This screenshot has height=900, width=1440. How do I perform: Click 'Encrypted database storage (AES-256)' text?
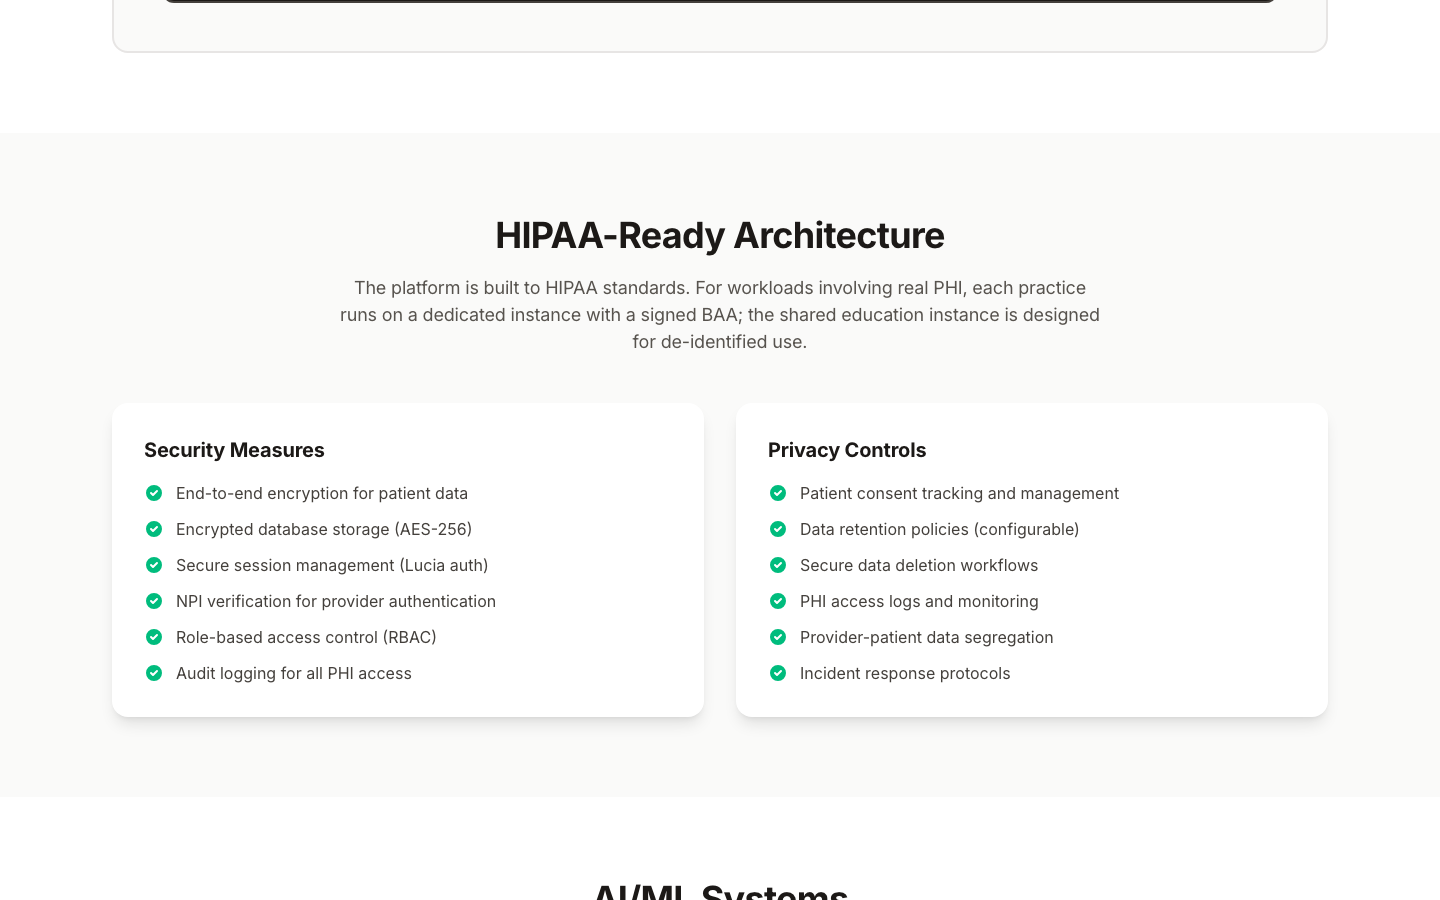[324, 529]
